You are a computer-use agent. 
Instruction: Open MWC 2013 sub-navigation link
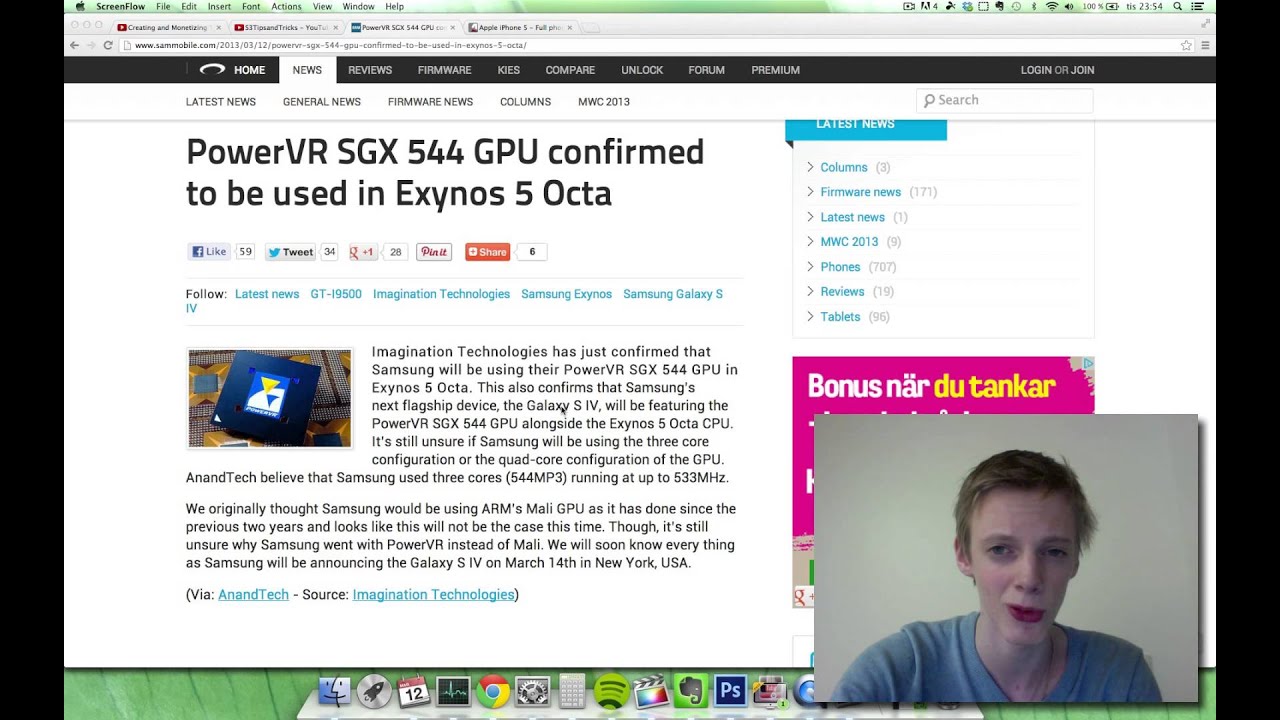[x=604, y=102]
